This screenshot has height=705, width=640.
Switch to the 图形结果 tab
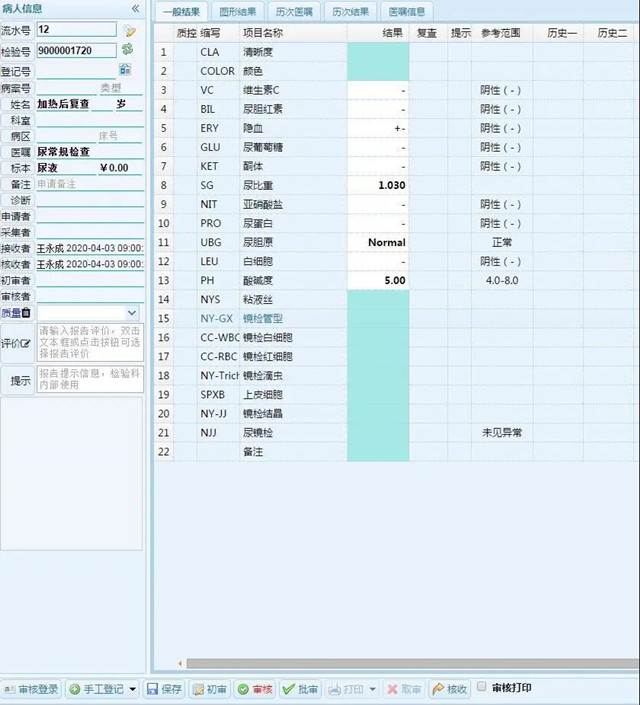pos(237,12)
